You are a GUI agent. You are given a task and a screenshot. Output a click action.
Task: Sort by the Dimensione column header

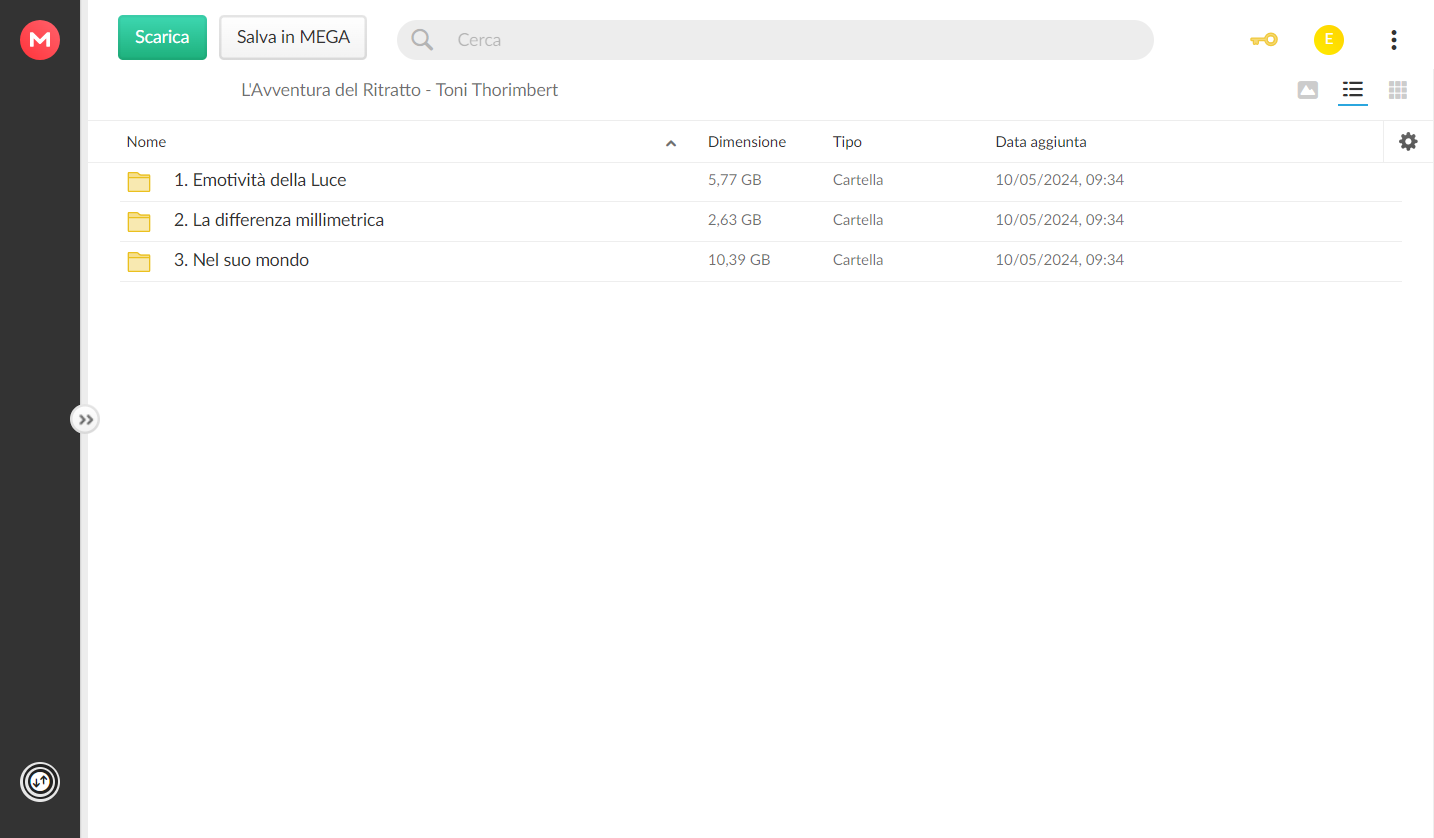pyautogui.click(x=747, y=142)
